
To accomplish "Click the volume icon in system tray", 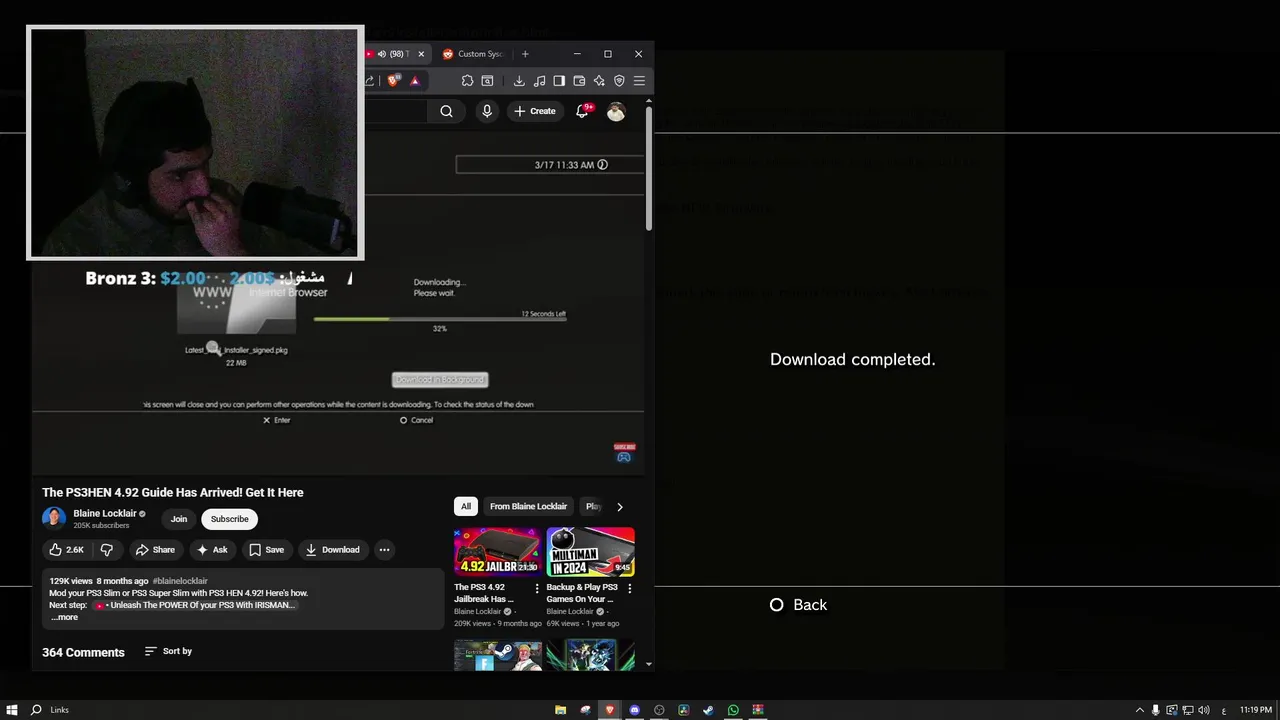I will coord(1203,710).
